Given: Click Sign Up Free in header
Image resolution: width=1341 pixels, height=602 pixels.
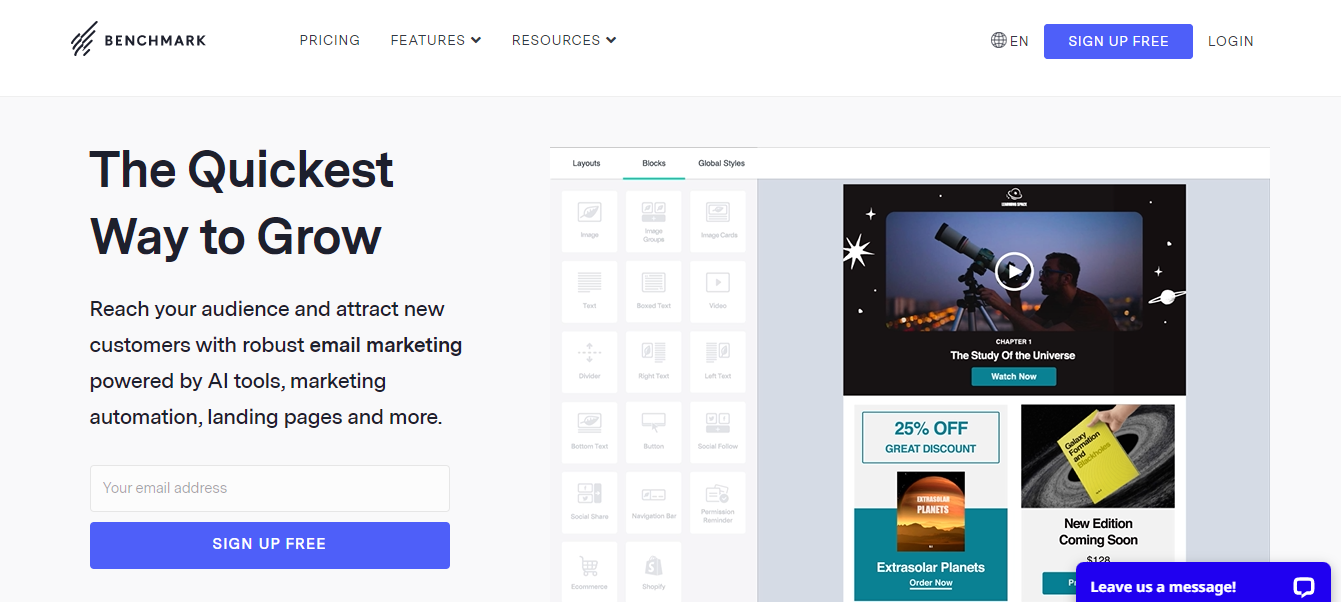Looking at the screenshot, I should tap(1118, 41).
